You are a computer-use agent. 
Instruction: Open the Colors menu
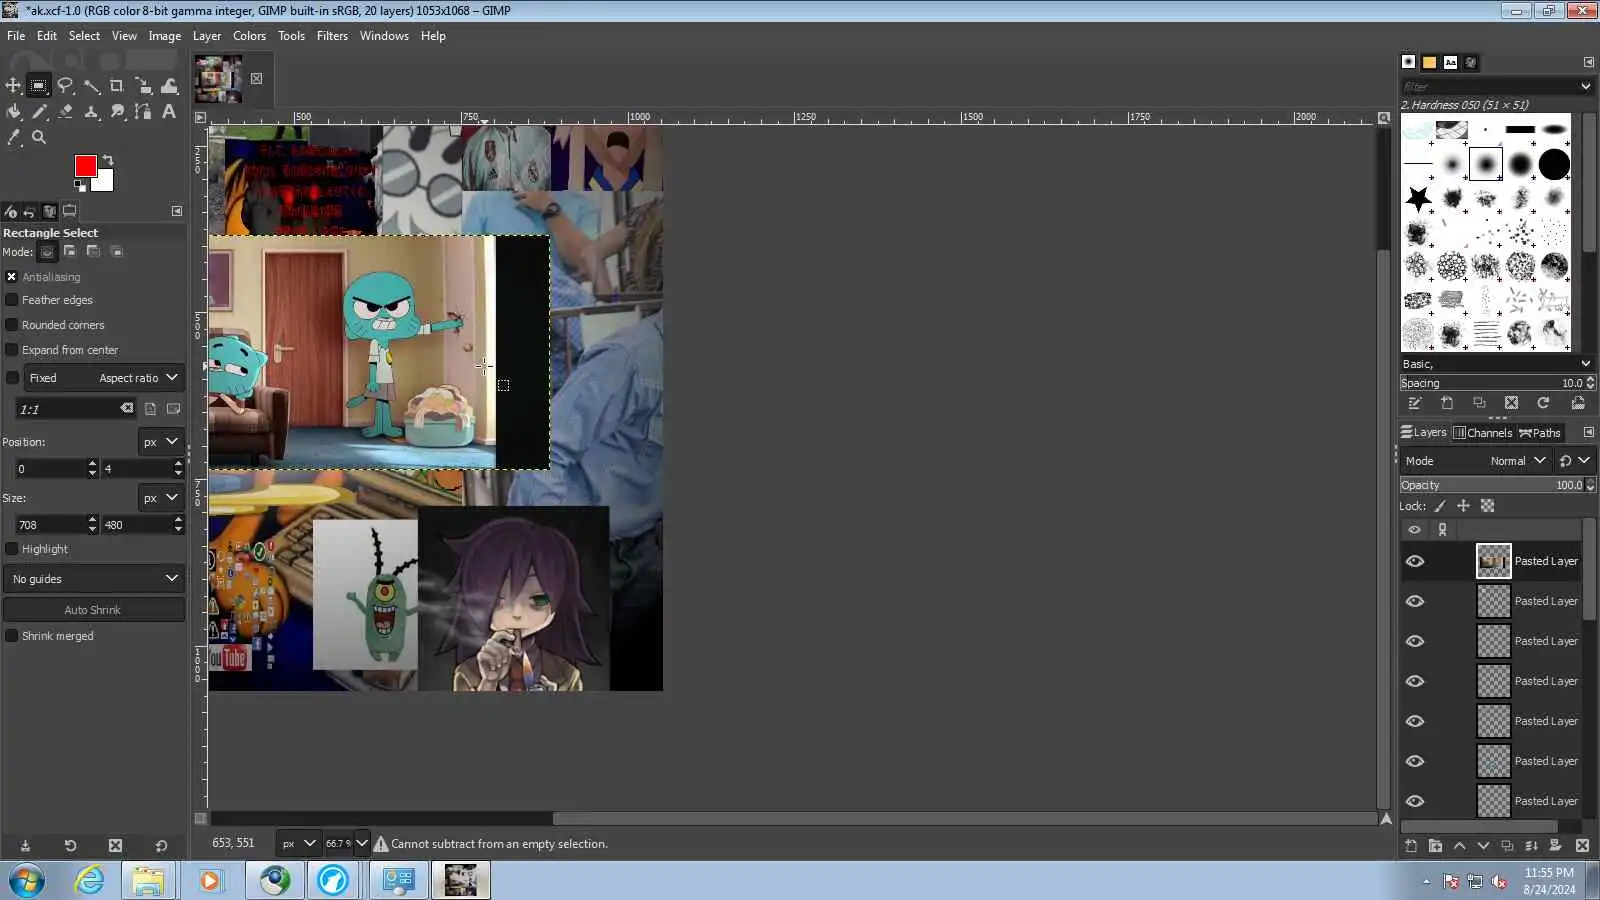coord(249,36)
